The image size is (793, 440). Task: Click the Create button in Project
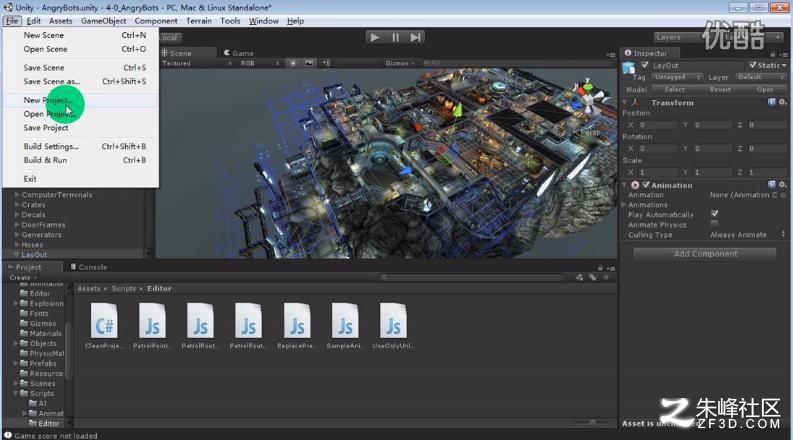(x=22, y=278)
